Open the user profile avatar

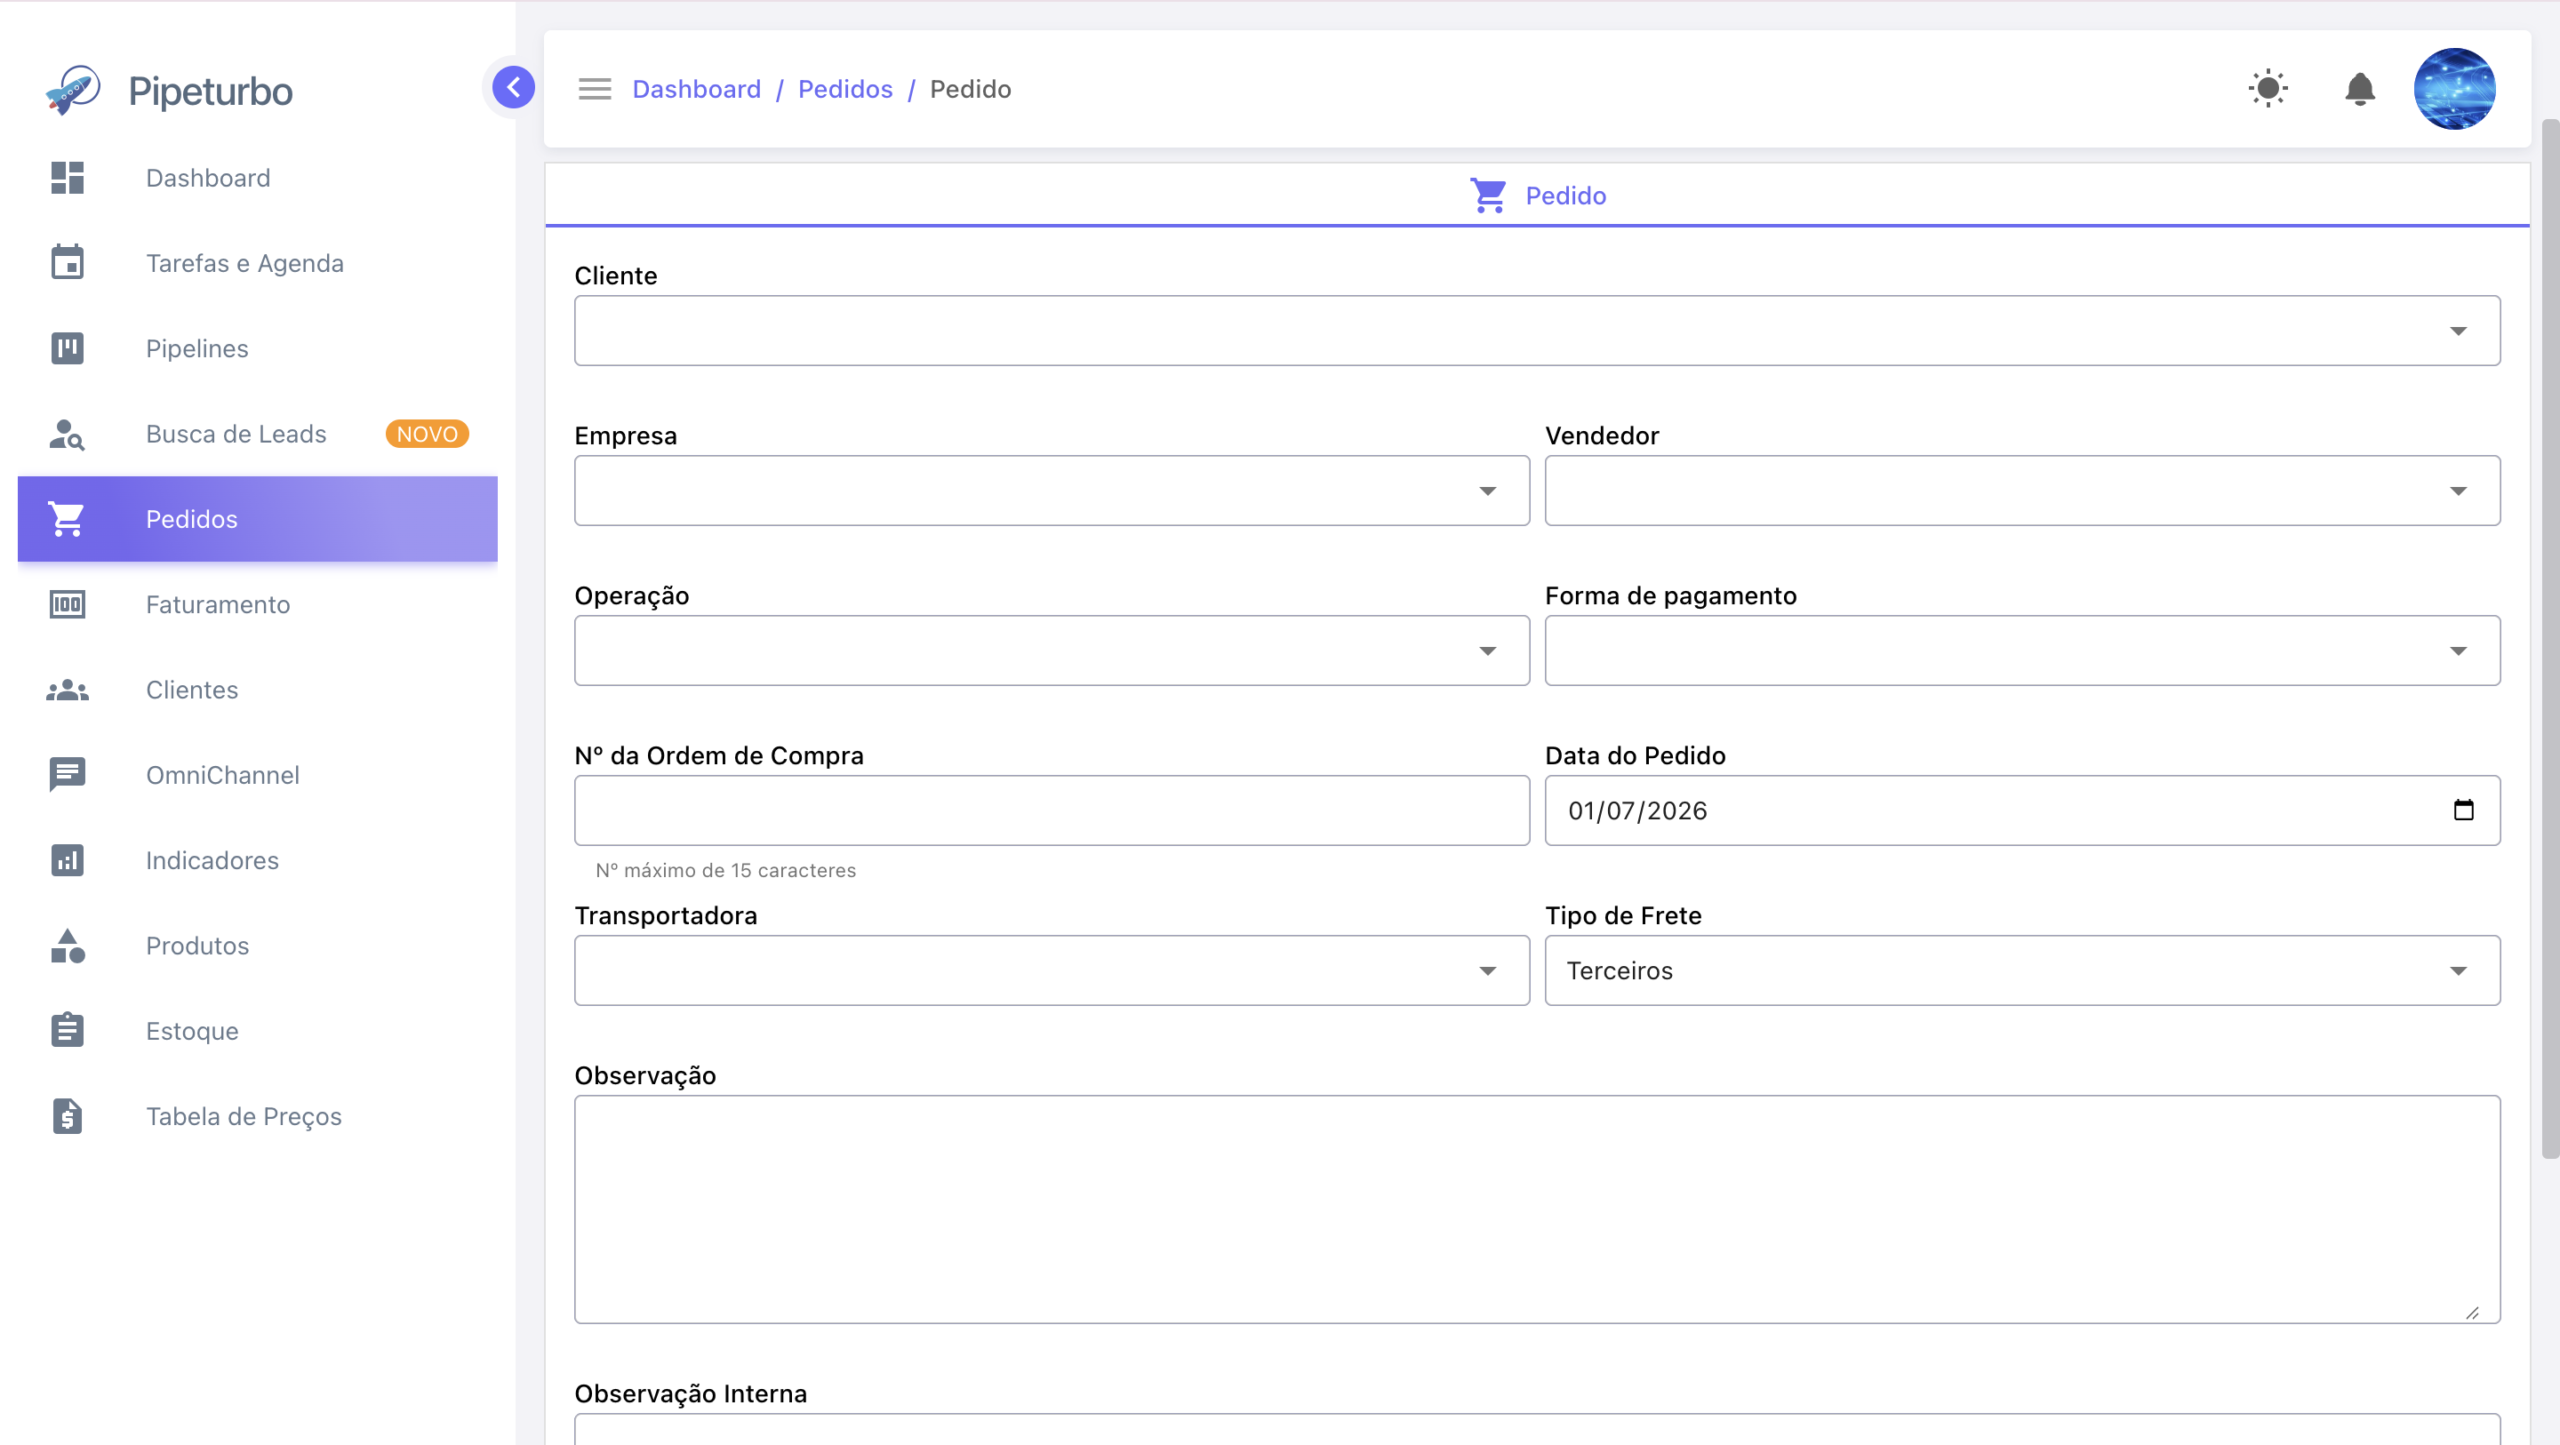2454,89
